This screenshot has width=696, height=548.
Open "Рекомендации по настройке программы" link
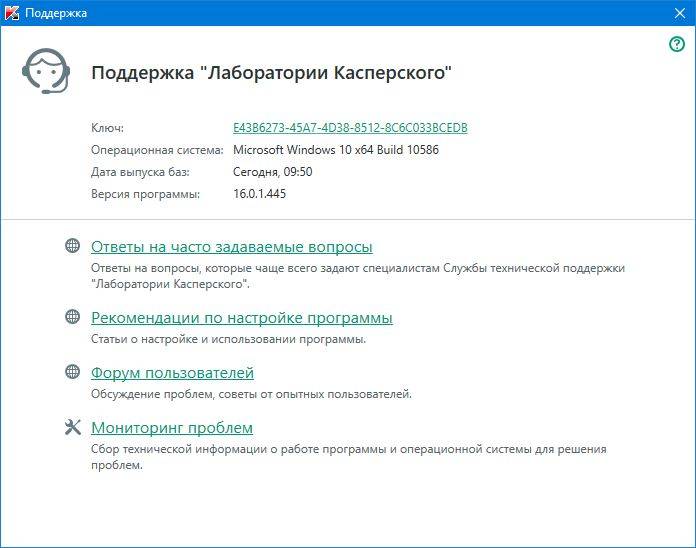[242, 318]
